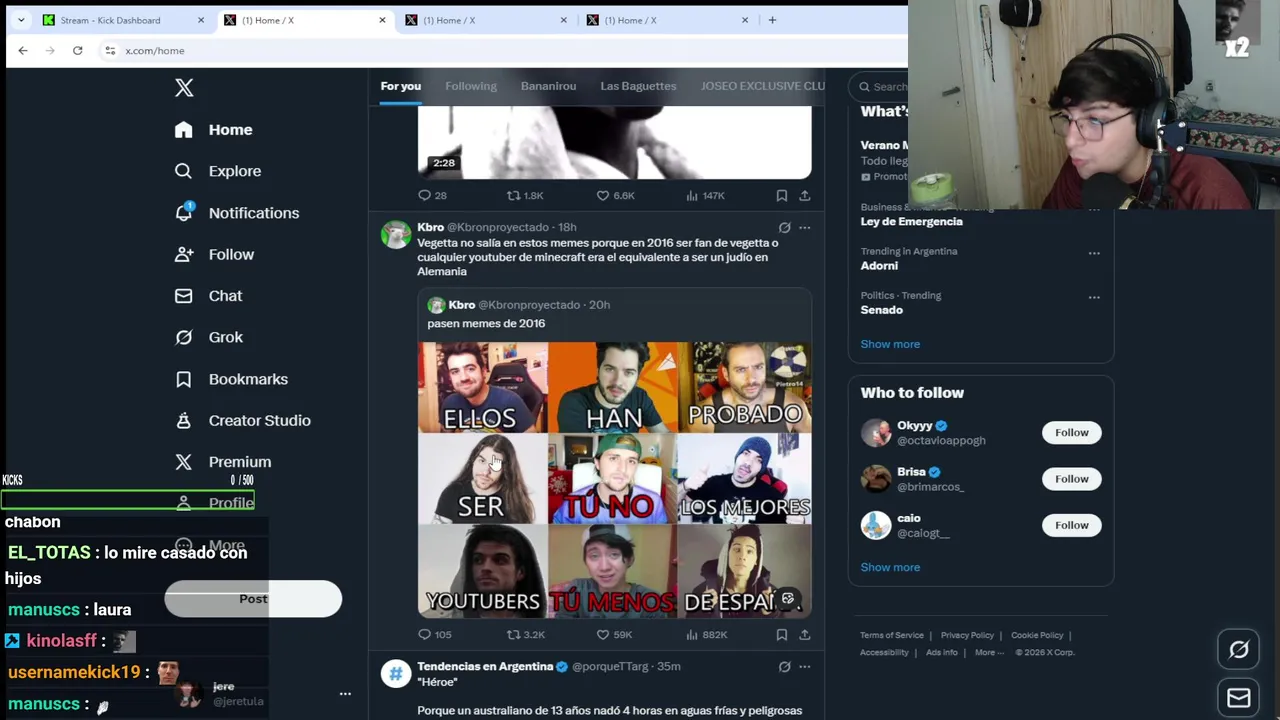Reload the page
1280x720 pixels.
(77, 51)
